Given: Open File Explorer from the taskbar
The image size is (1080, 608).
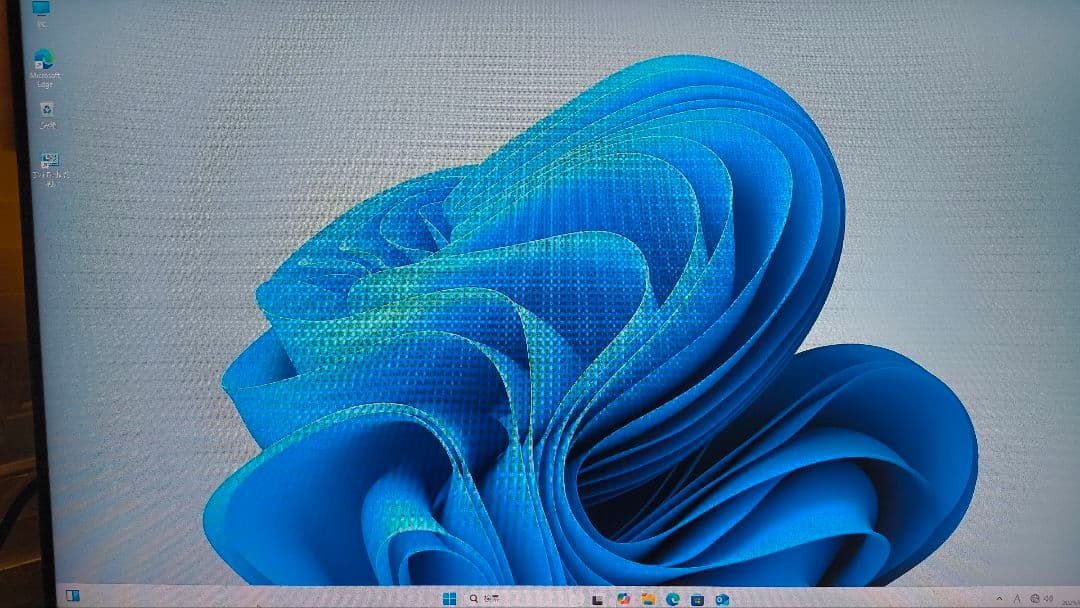Looking at the screenshot, I should (x=649, y=598).
